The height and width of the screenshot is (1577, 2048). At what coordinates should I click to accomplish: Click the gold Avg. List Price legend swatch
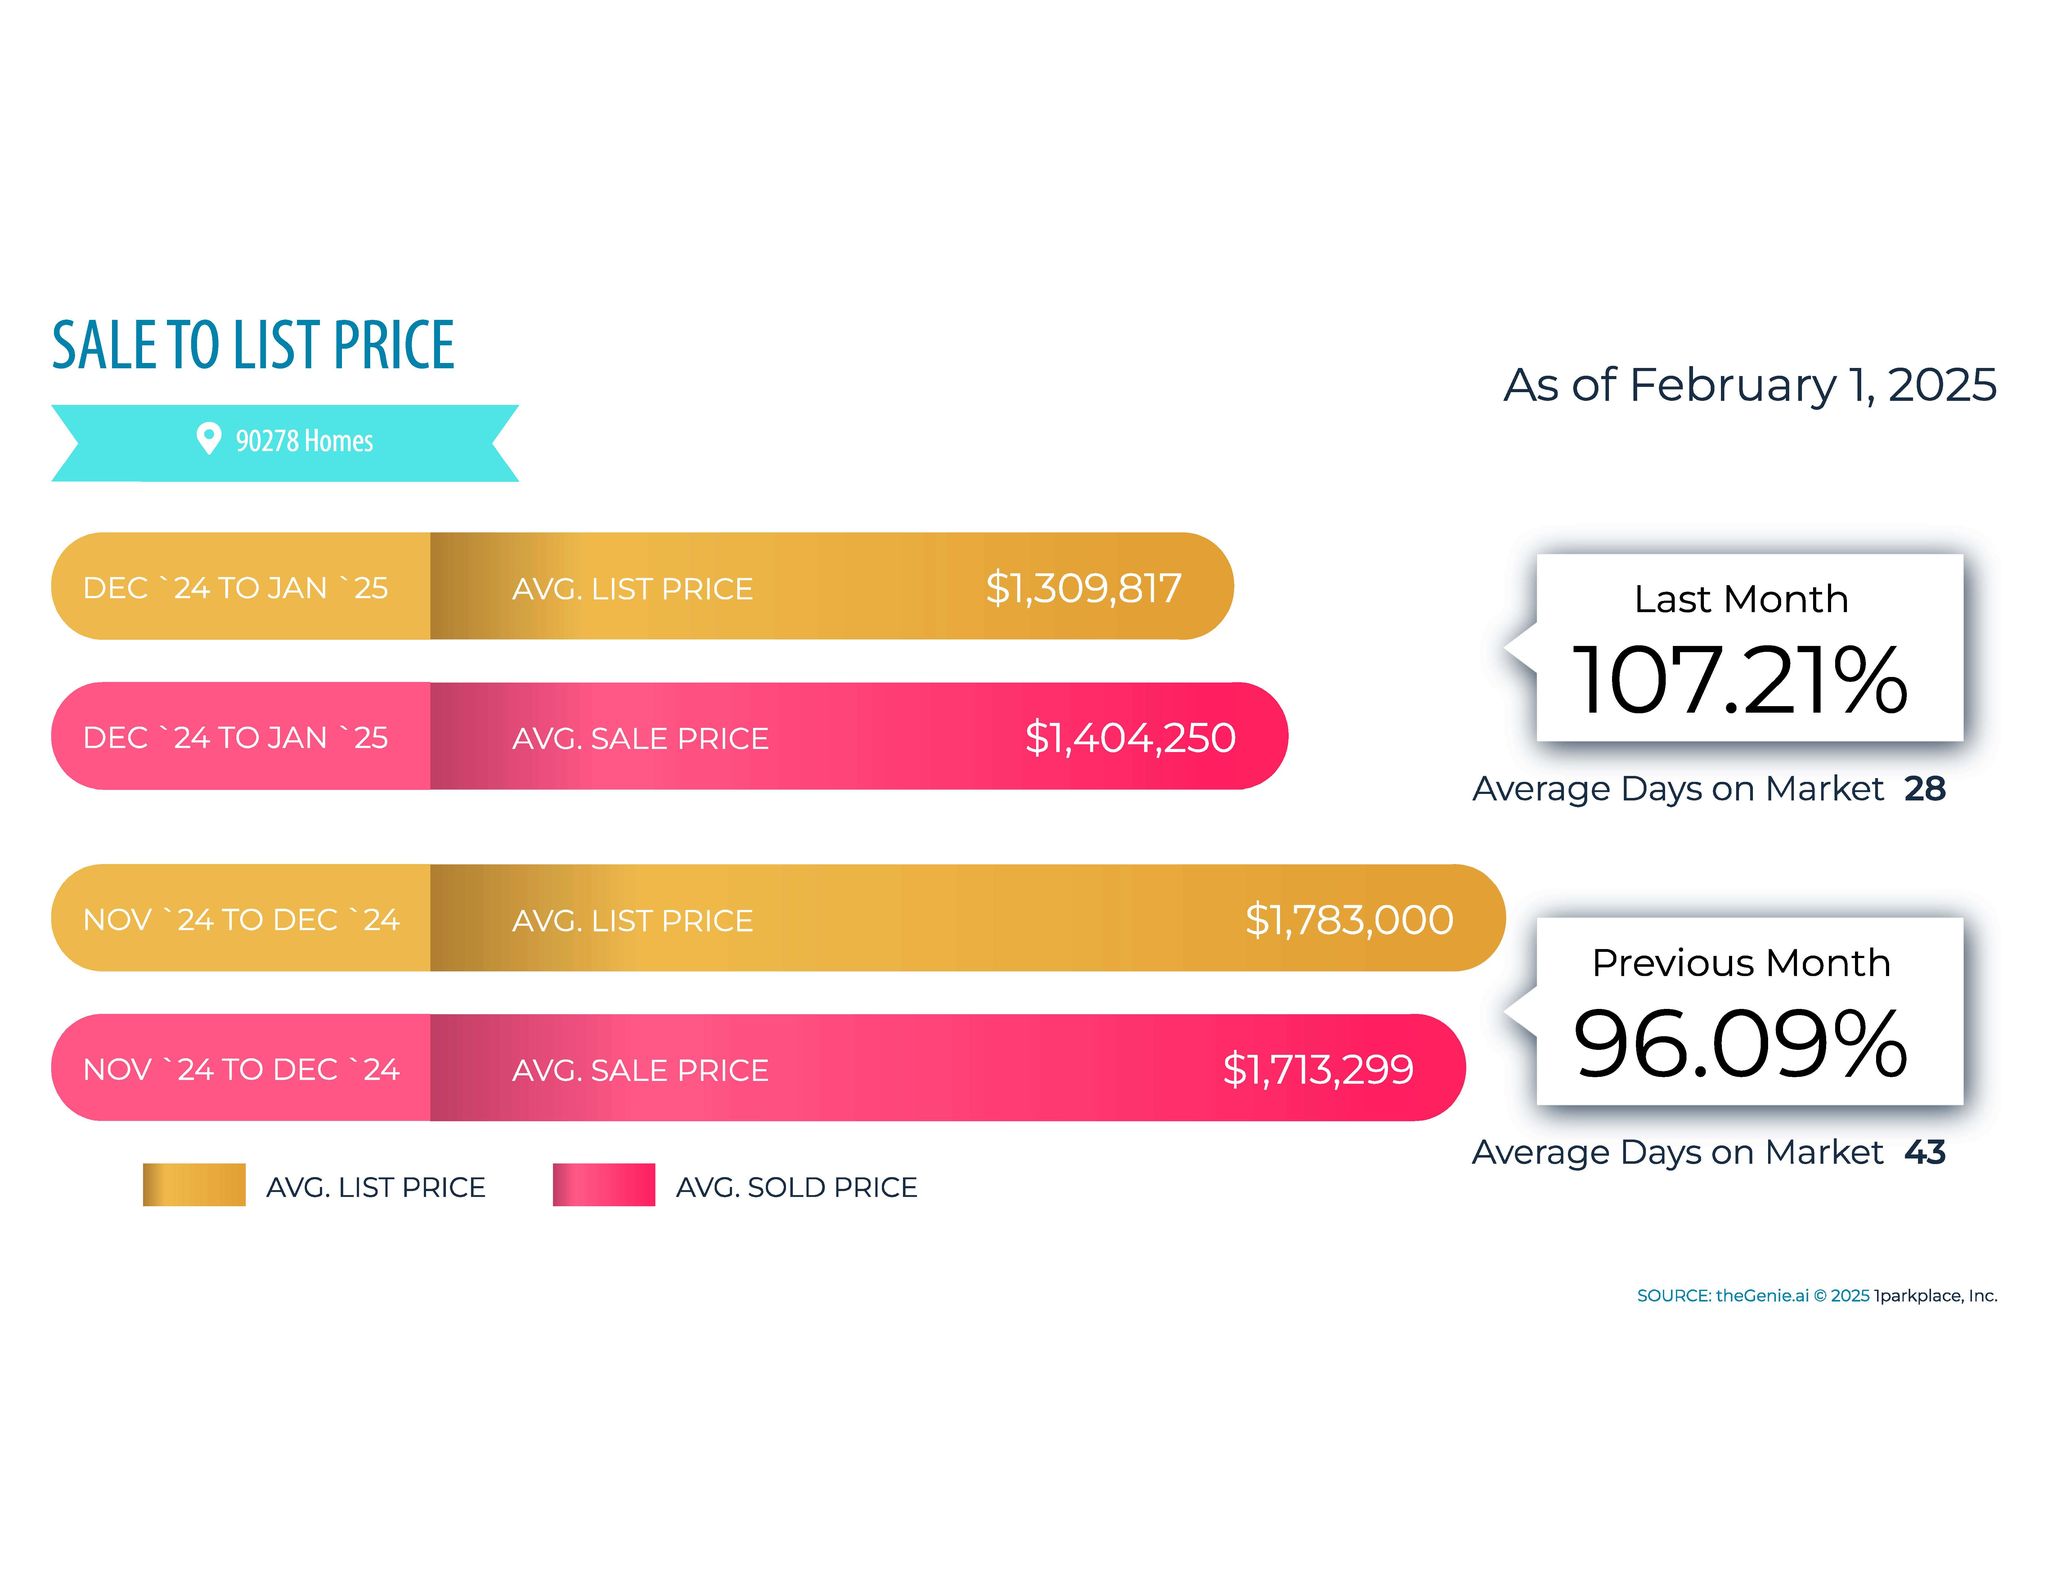coord(194,1185)
